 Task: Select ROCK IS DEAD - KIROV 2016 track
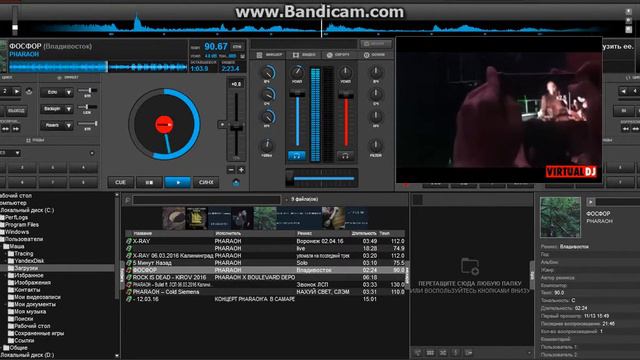pos(265,277)
